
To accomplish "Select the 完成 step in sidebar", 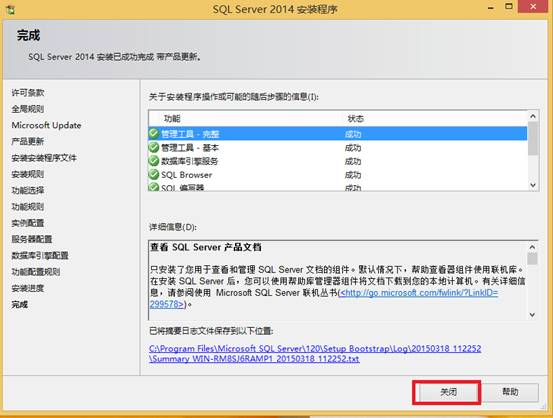I will tap(20, 304).
